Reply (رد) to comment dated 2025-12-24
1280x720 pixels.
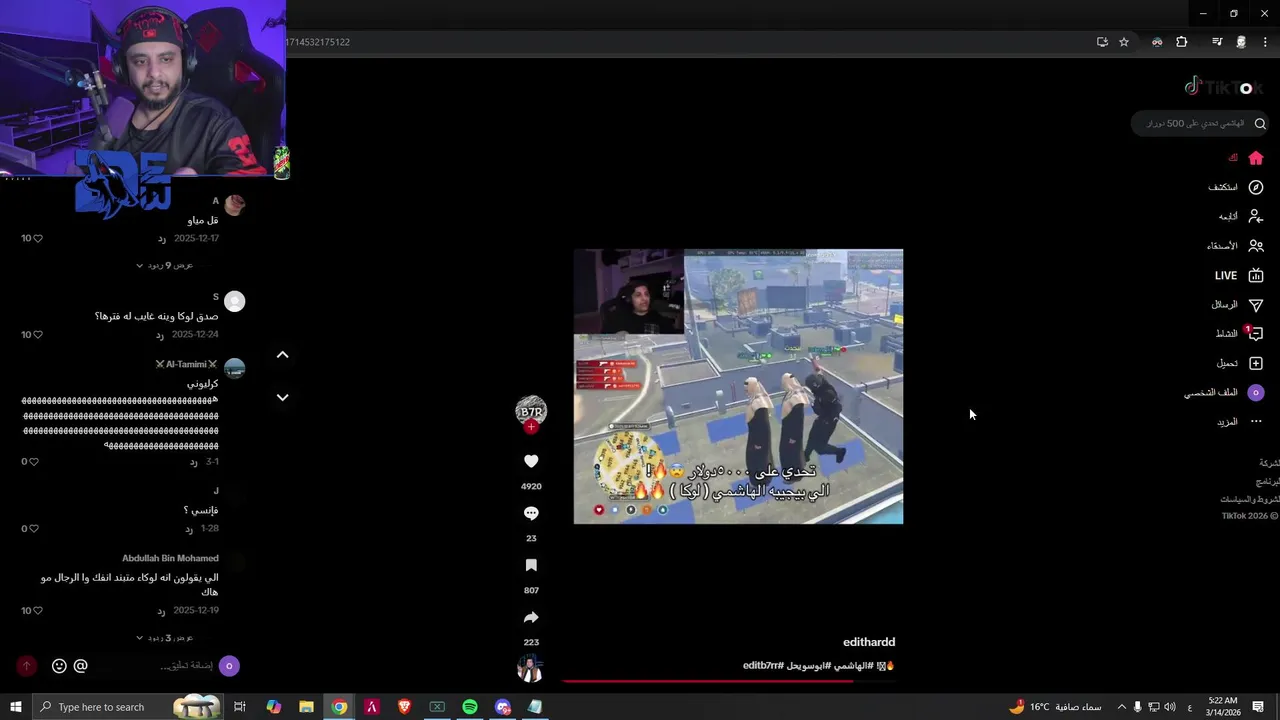159,334
